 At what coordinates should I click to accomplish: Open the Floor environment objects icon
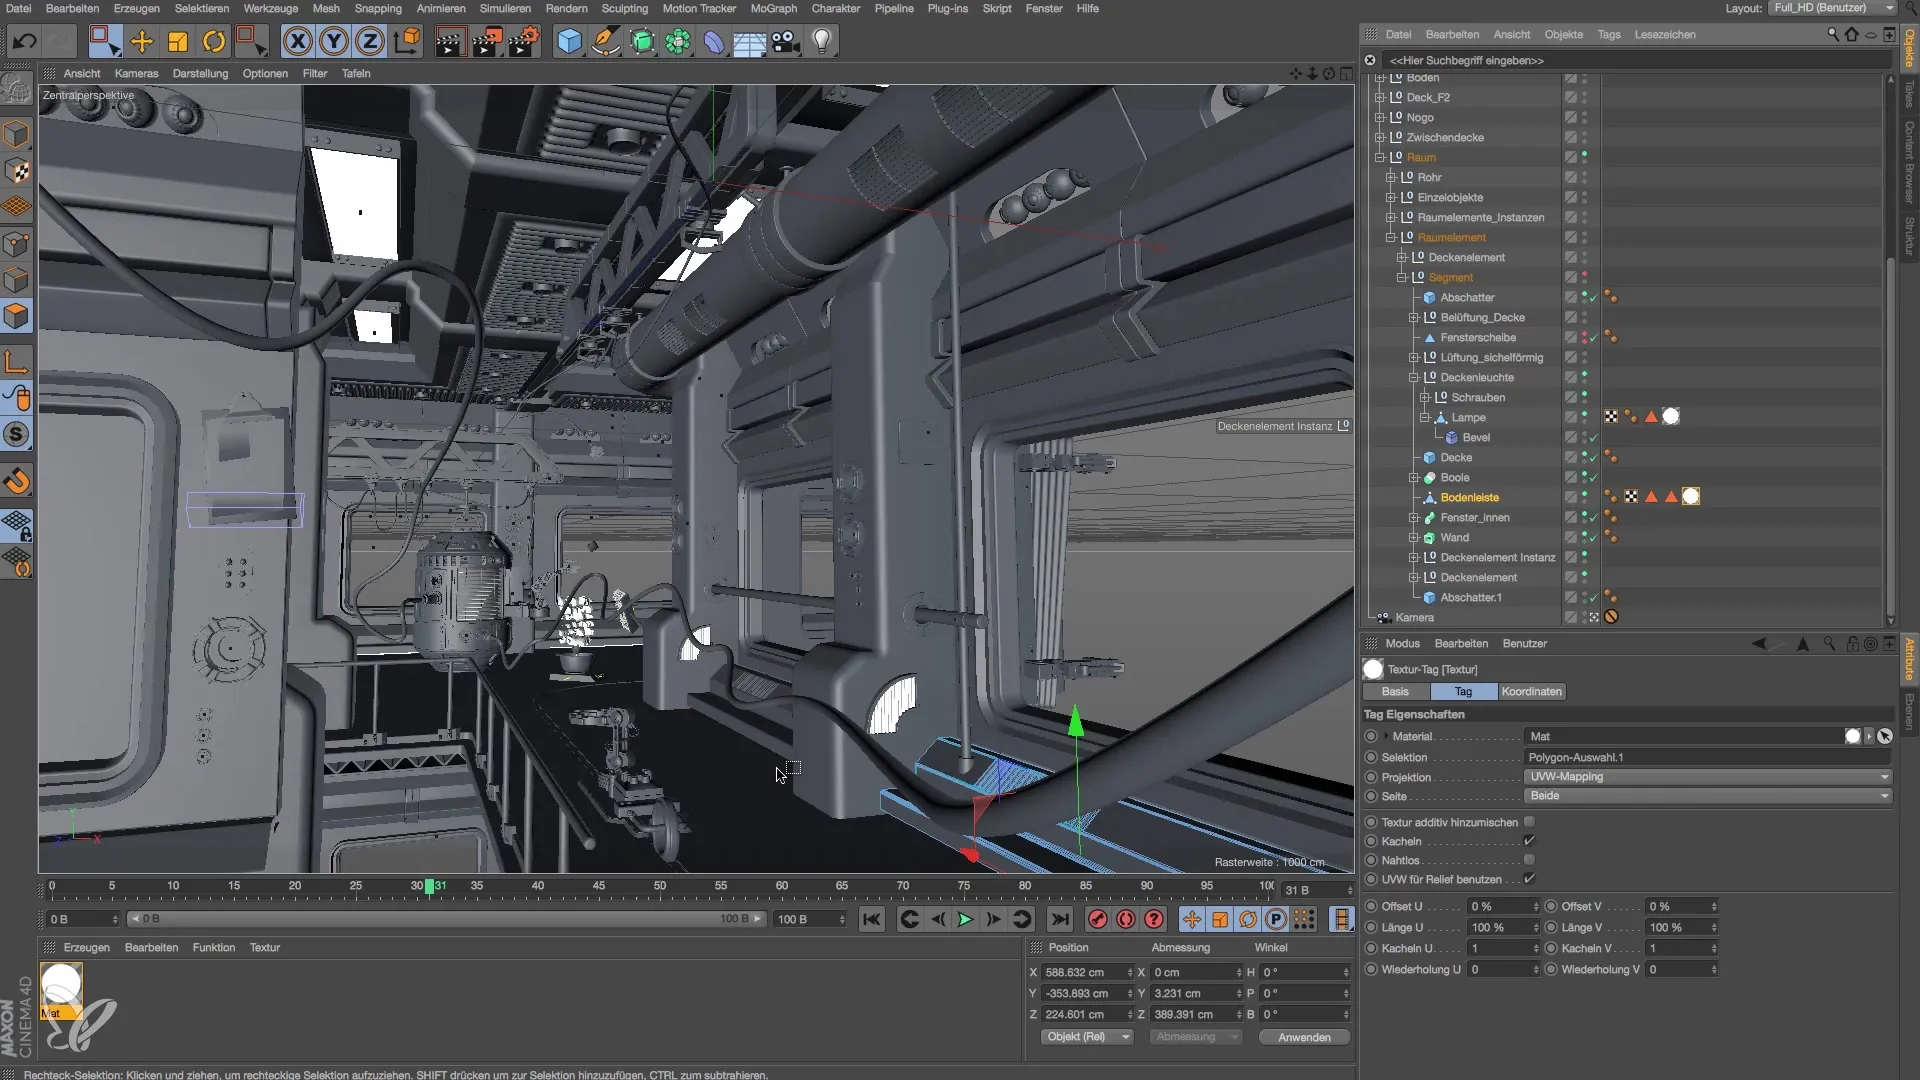[x=749, y=41]
